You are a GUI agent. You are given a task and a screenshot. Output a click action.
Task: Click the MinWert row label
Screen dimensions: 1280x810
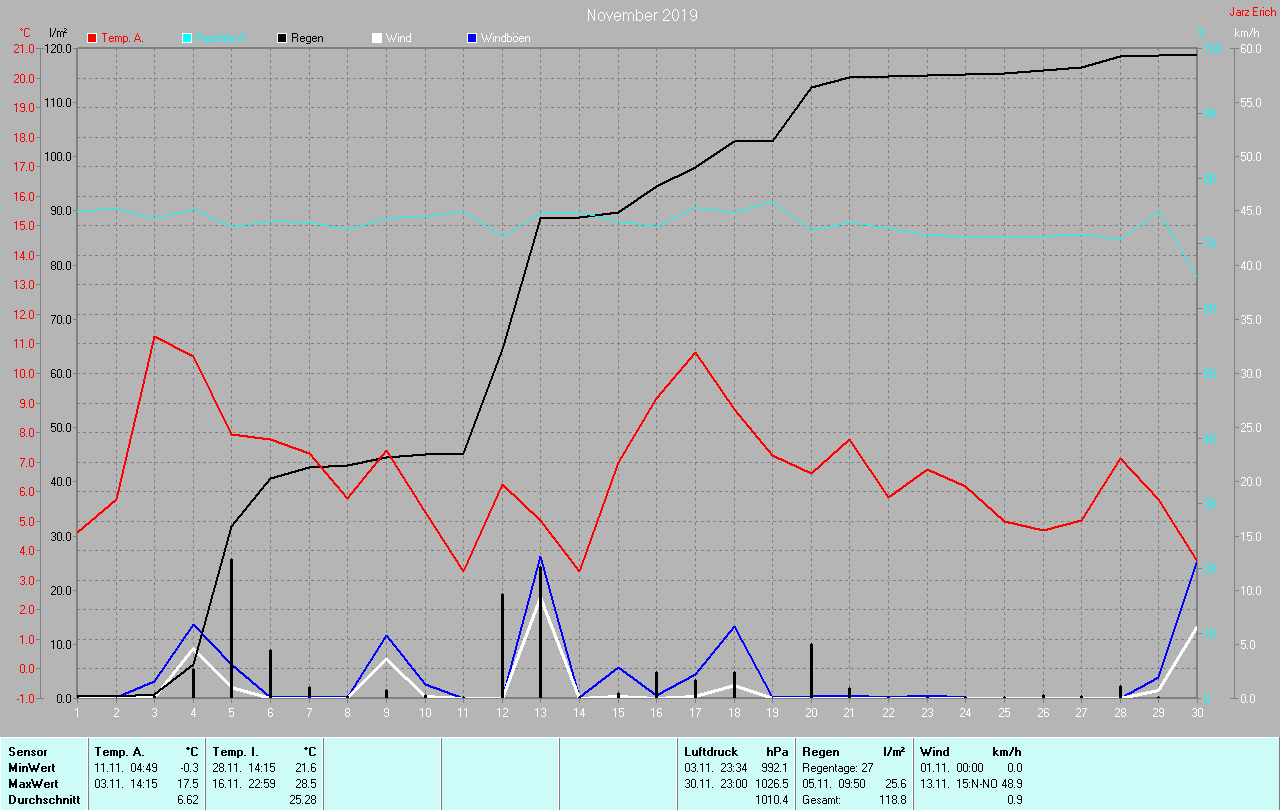[31, 768]
